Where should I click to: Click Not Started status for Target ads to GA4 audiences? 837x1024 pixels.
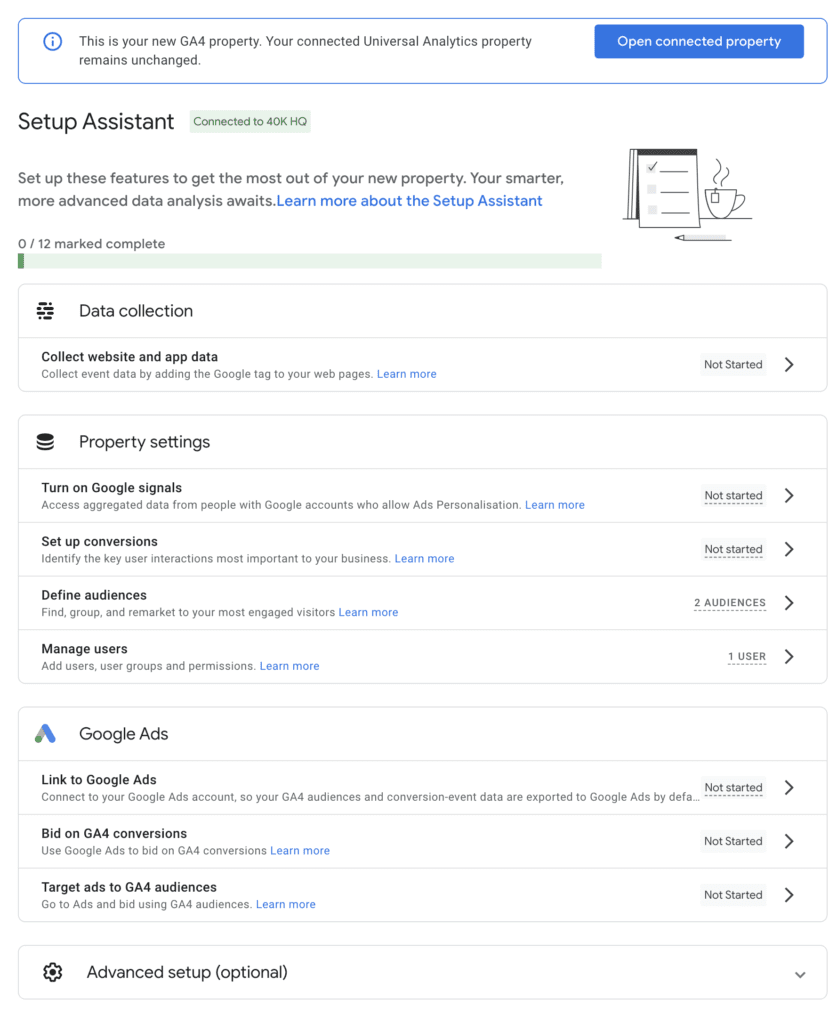pyautogui.click(x=732, y=895)
